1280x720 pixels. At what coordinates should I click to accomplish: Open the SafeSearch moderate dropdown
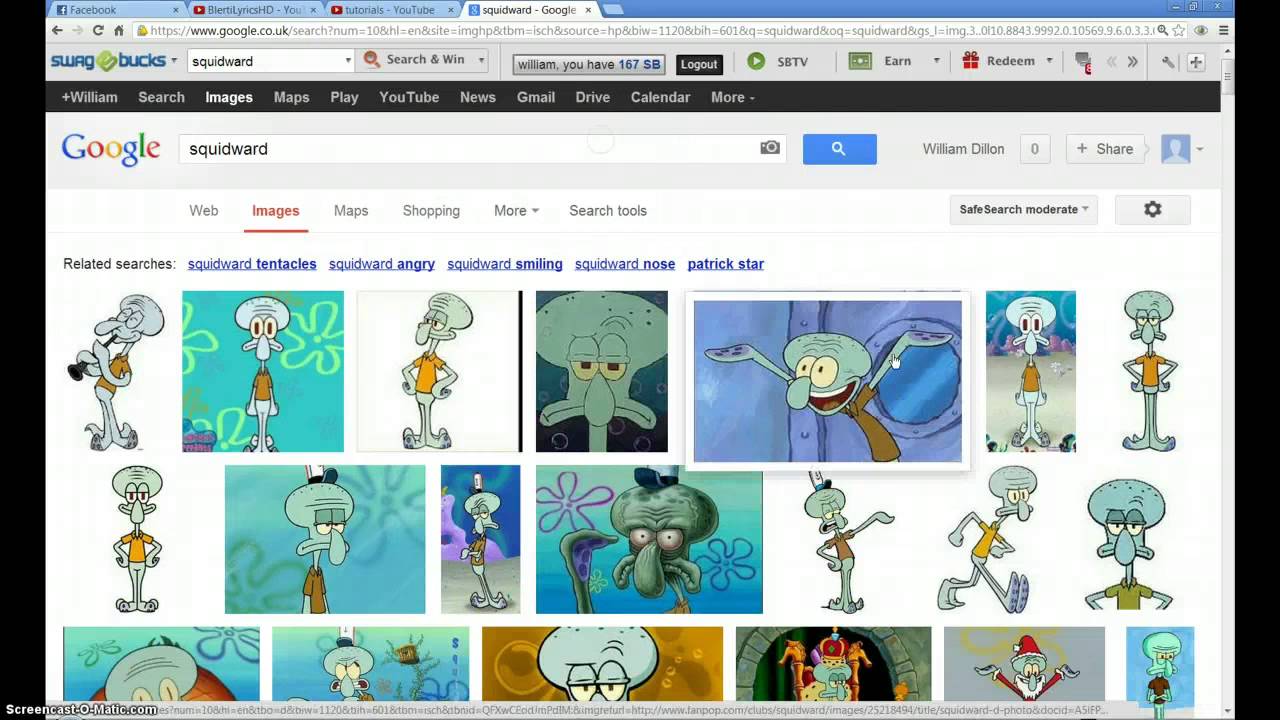1024,210
